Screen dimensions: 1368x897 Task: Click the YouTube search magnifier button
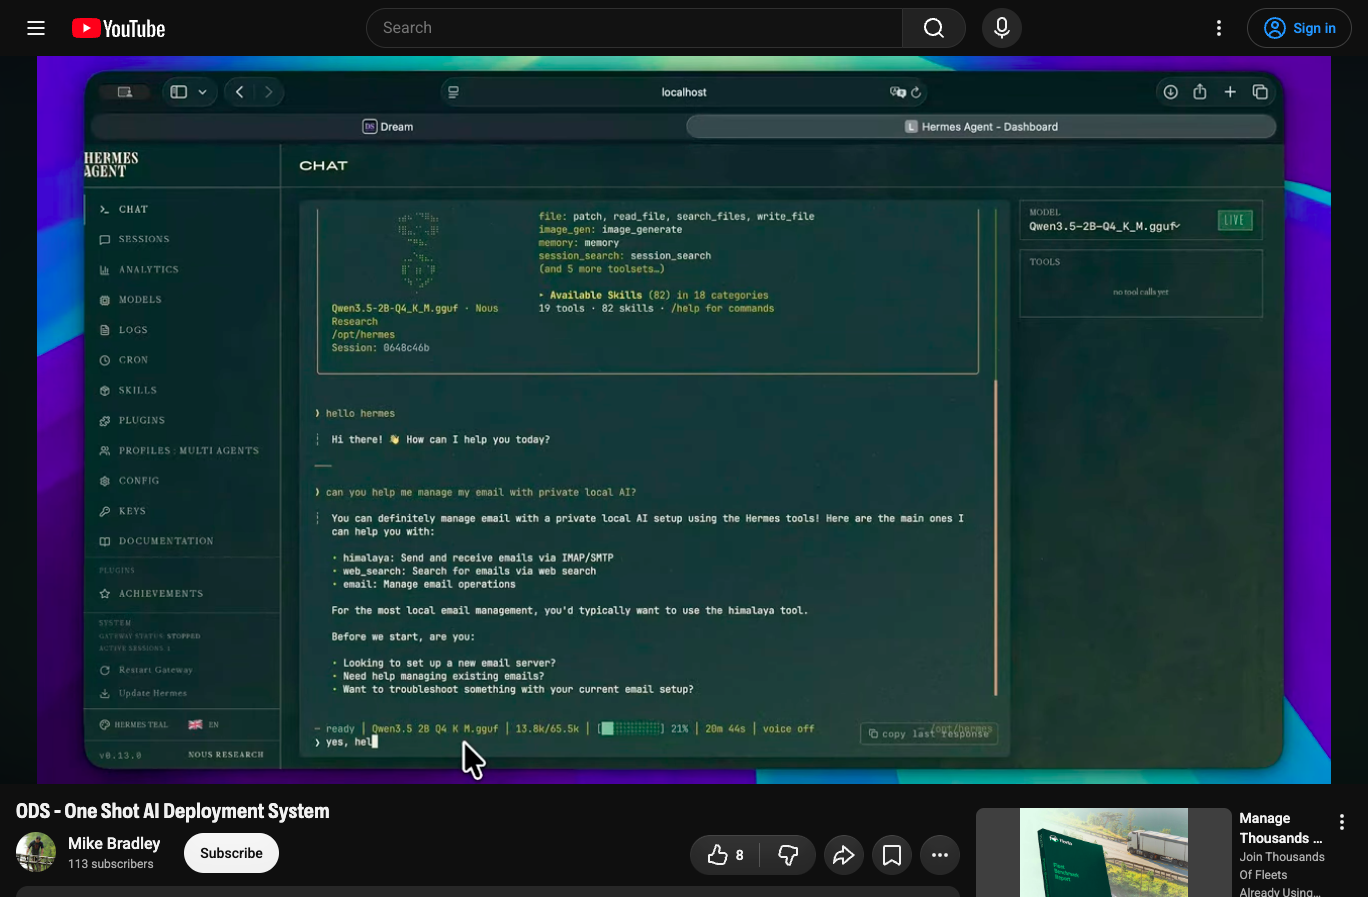[x=933, y=28]
